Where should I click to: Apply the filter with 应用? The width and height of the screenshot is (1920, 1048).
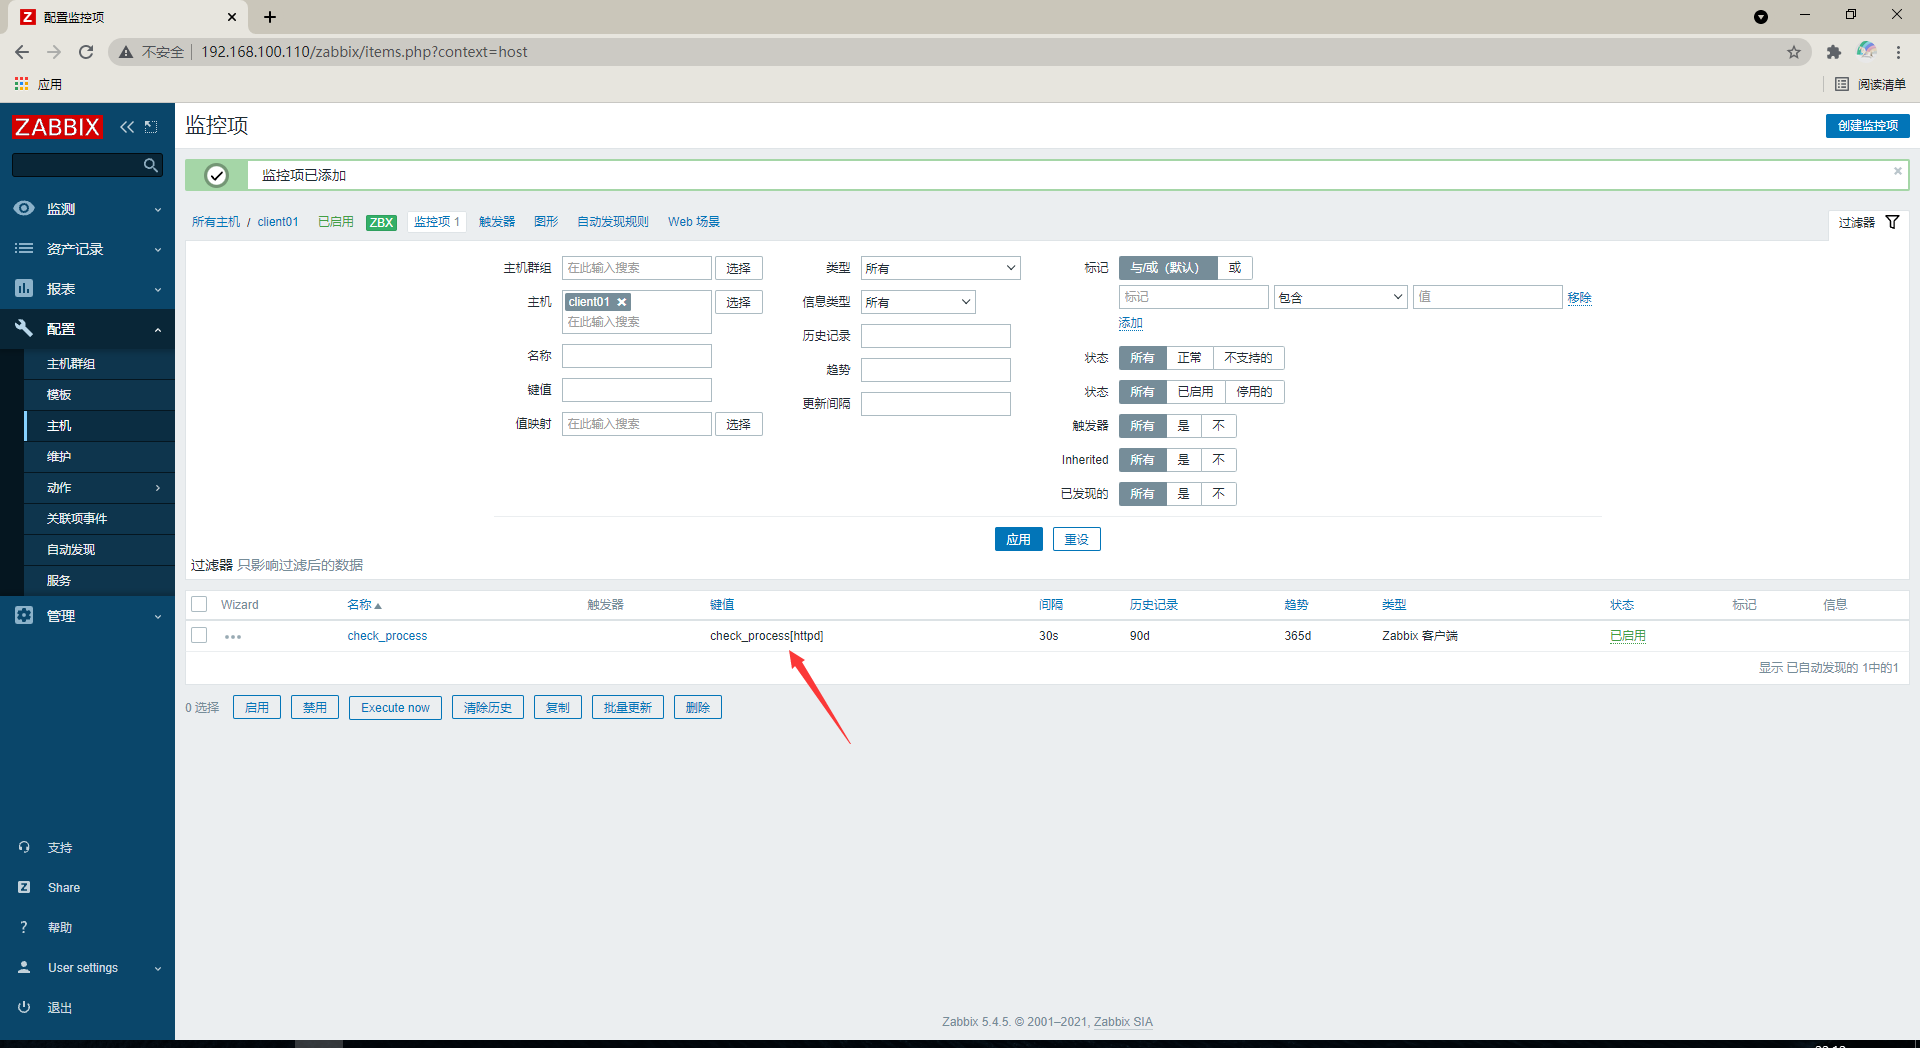pyautogui.click(x=1018, y=539)
